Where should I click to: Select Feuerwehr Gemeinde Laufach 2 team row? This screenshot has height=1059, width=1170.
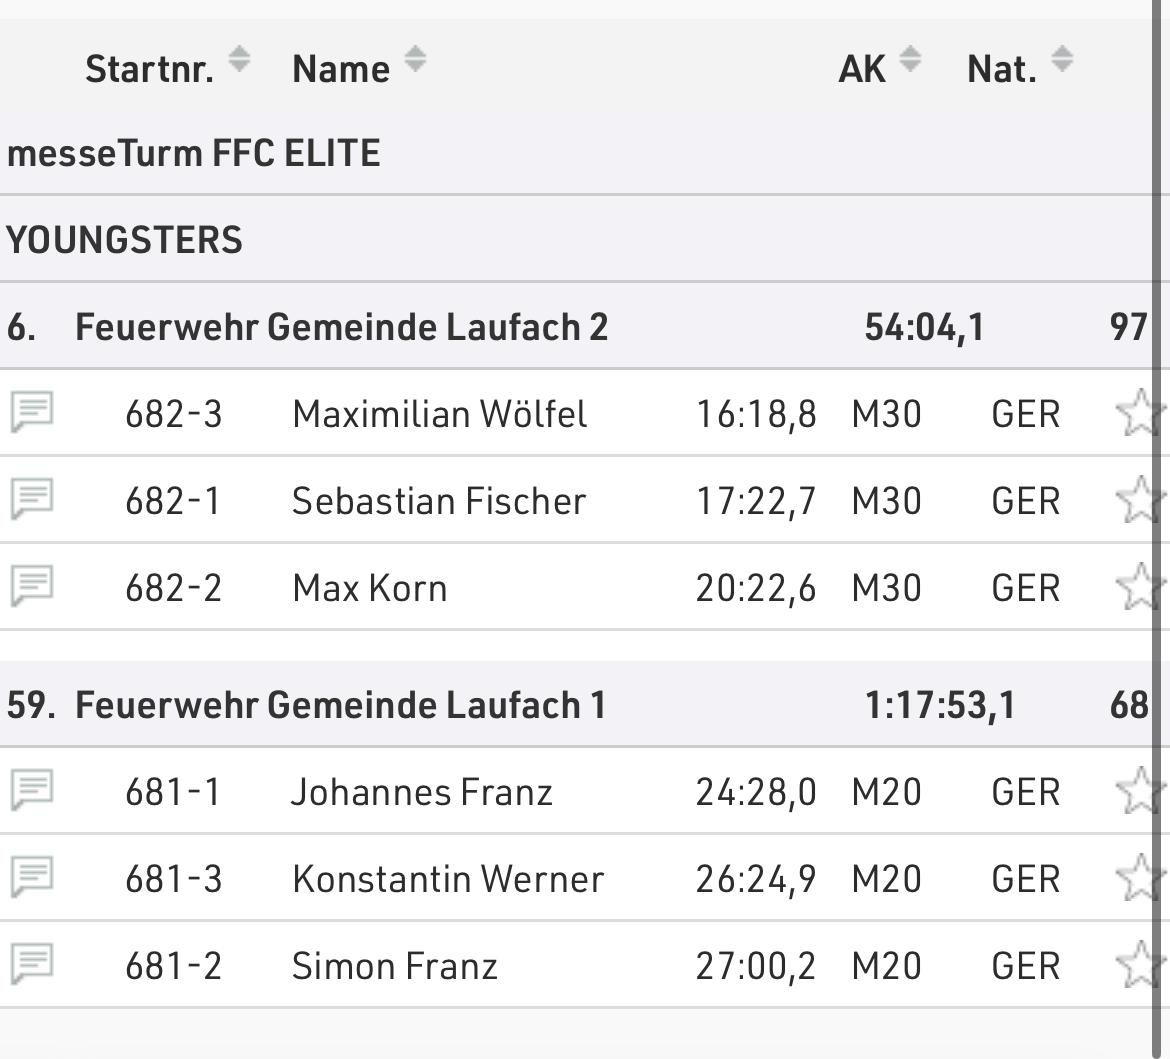341,327
